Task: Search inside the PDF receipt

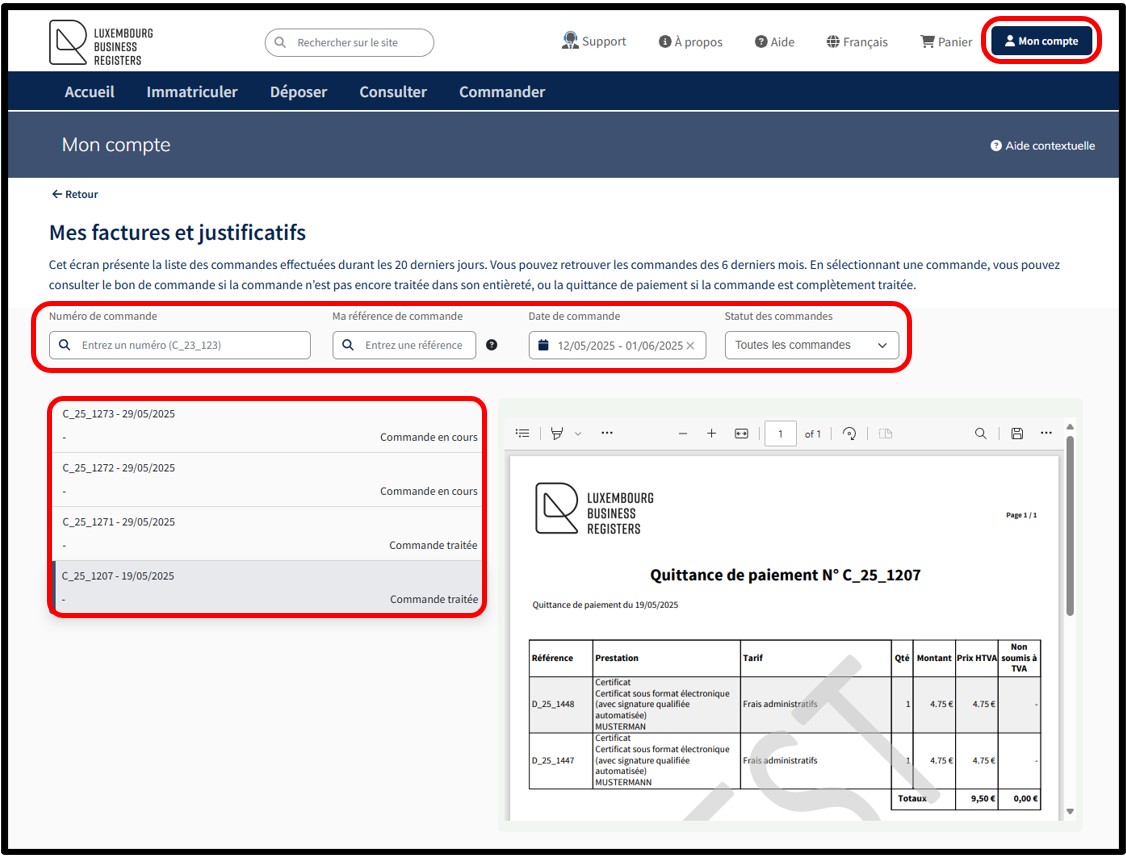Action: (981, 433)
